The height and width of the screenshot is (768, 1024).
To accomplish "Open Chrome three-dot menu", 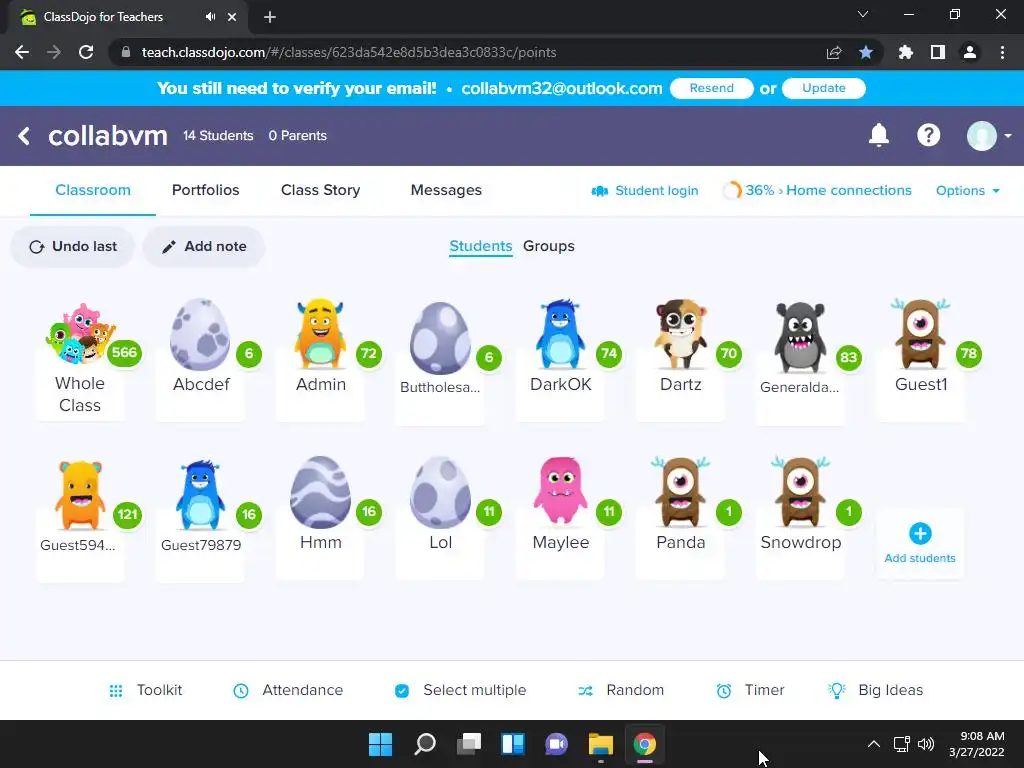I will coord(1002,52).
